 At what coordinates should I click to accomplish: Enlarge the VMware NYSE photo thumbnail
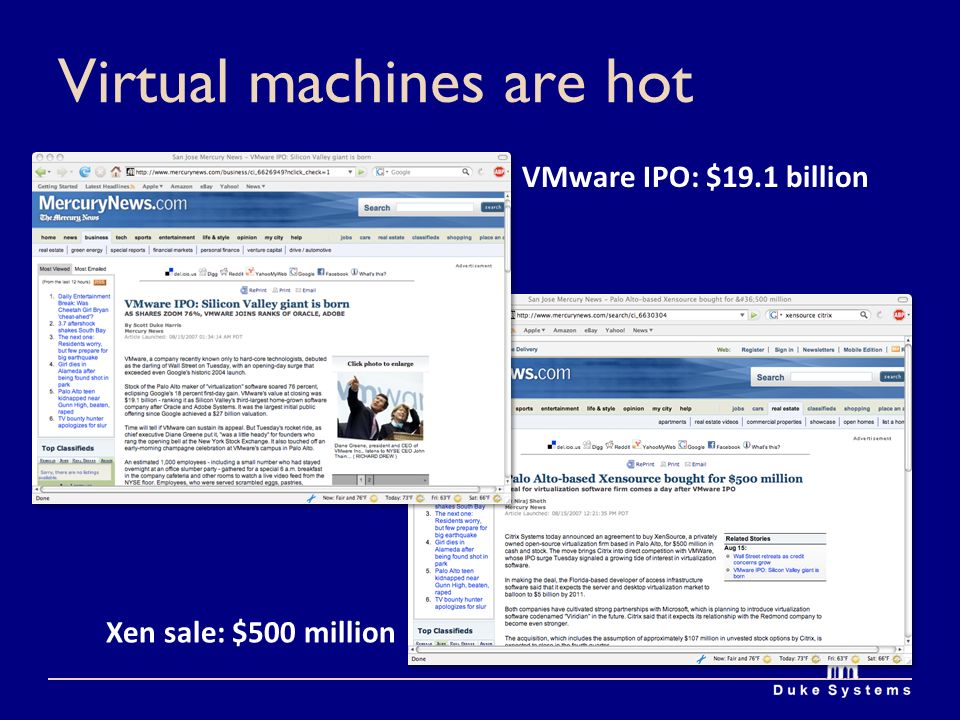(380, 406)
